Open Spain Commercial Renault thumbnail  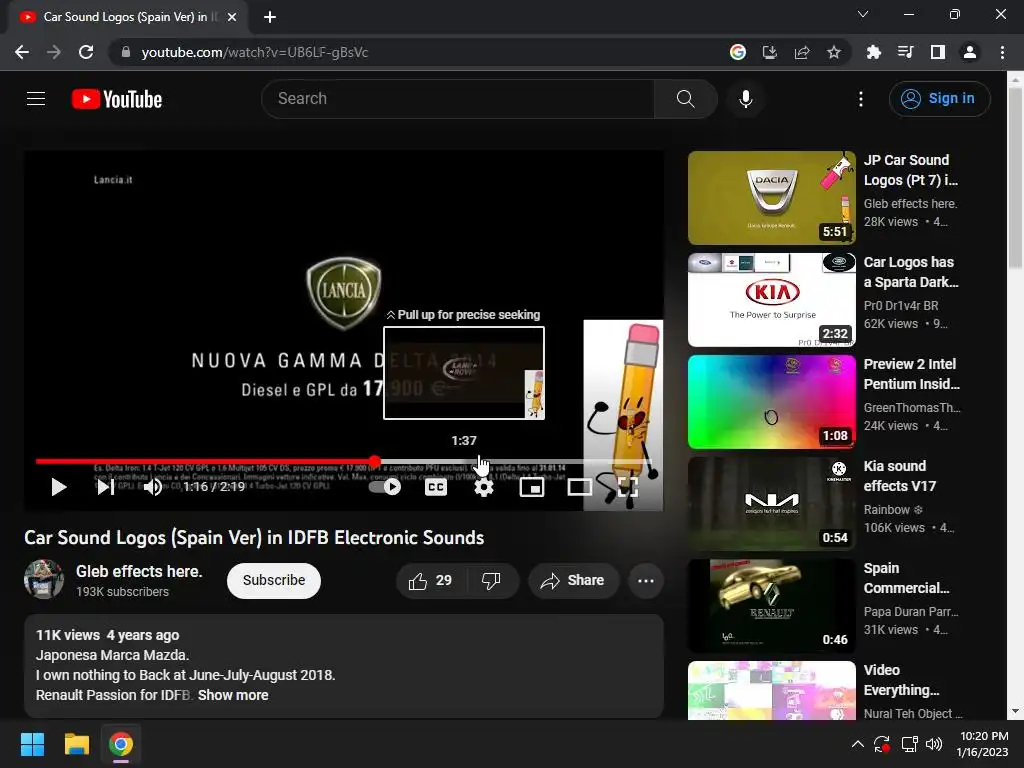[771, 606]
